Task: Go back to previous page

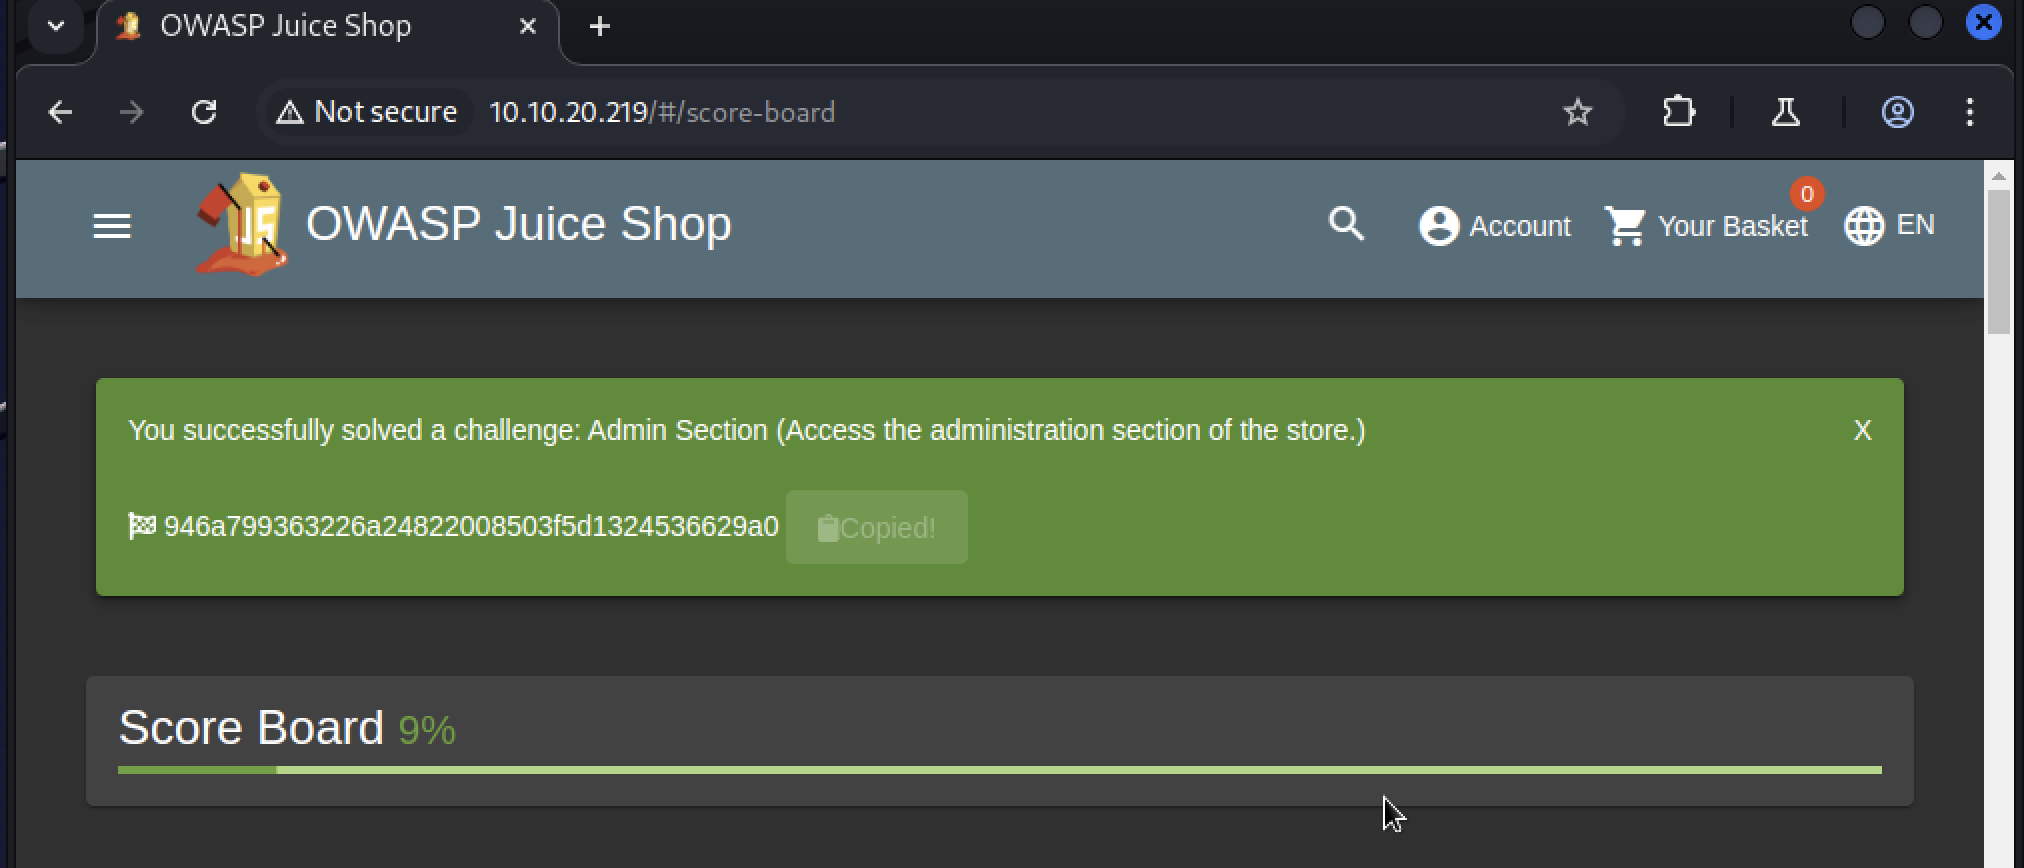Action: [x=60, y=112]
